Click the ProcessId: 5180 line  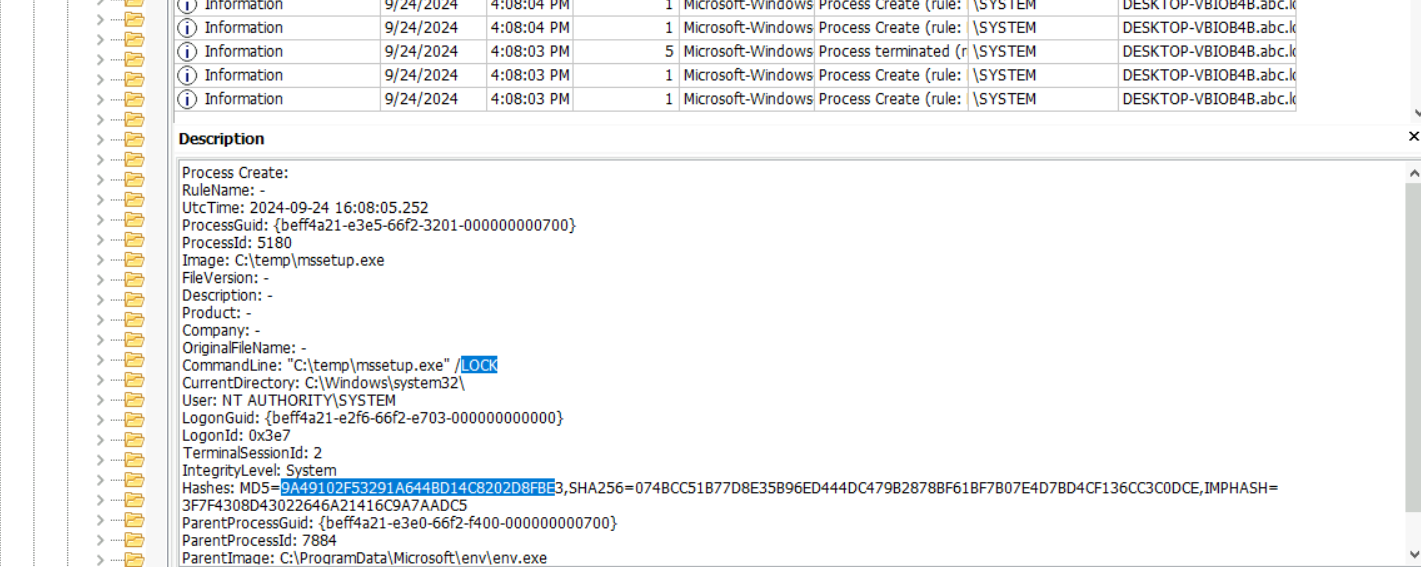pyautogui.click(x=237, y=243)
